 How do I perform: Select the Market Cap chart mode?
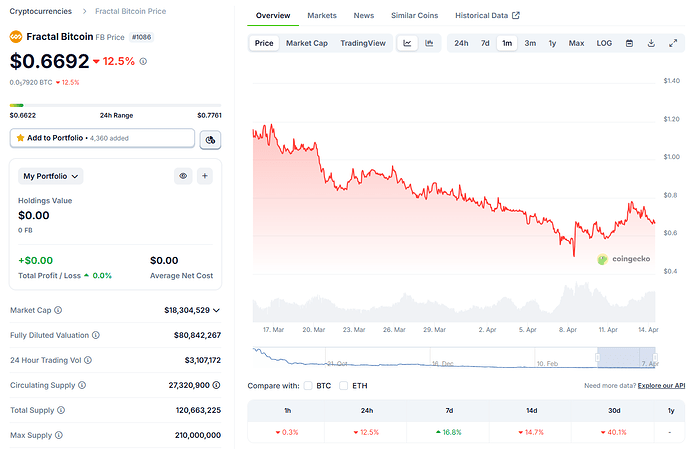click(307, 43)
